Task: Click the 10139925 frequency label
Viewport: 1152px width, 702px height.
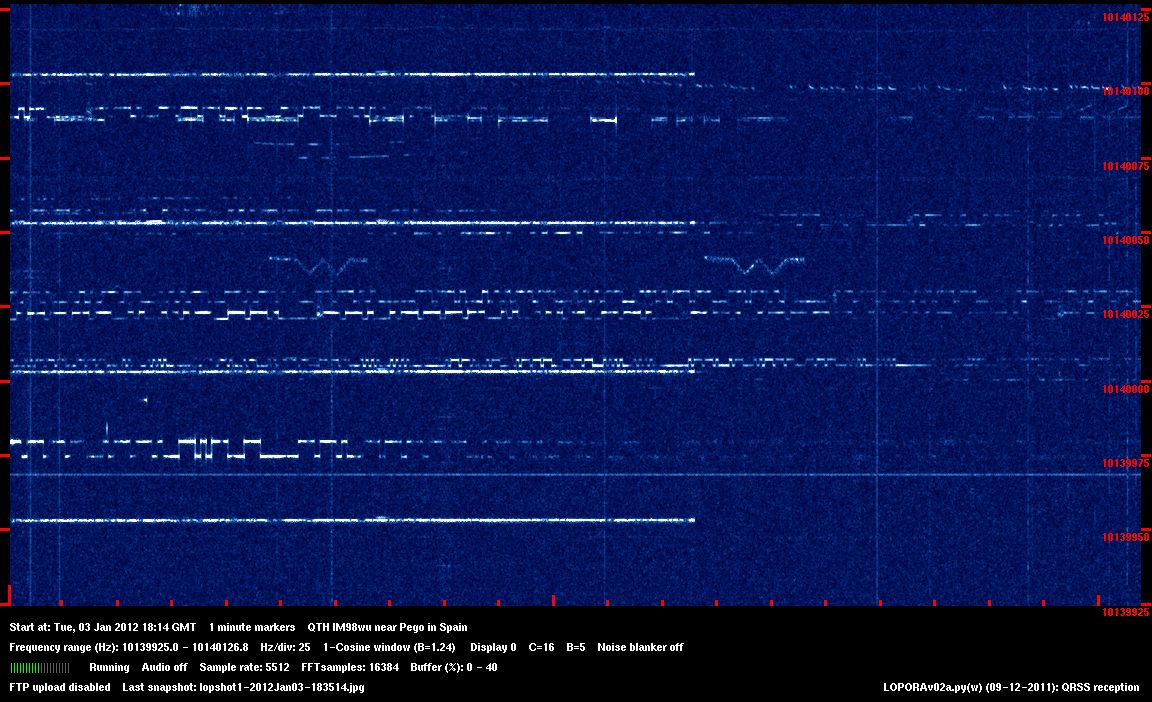Action: point(1126,612)
